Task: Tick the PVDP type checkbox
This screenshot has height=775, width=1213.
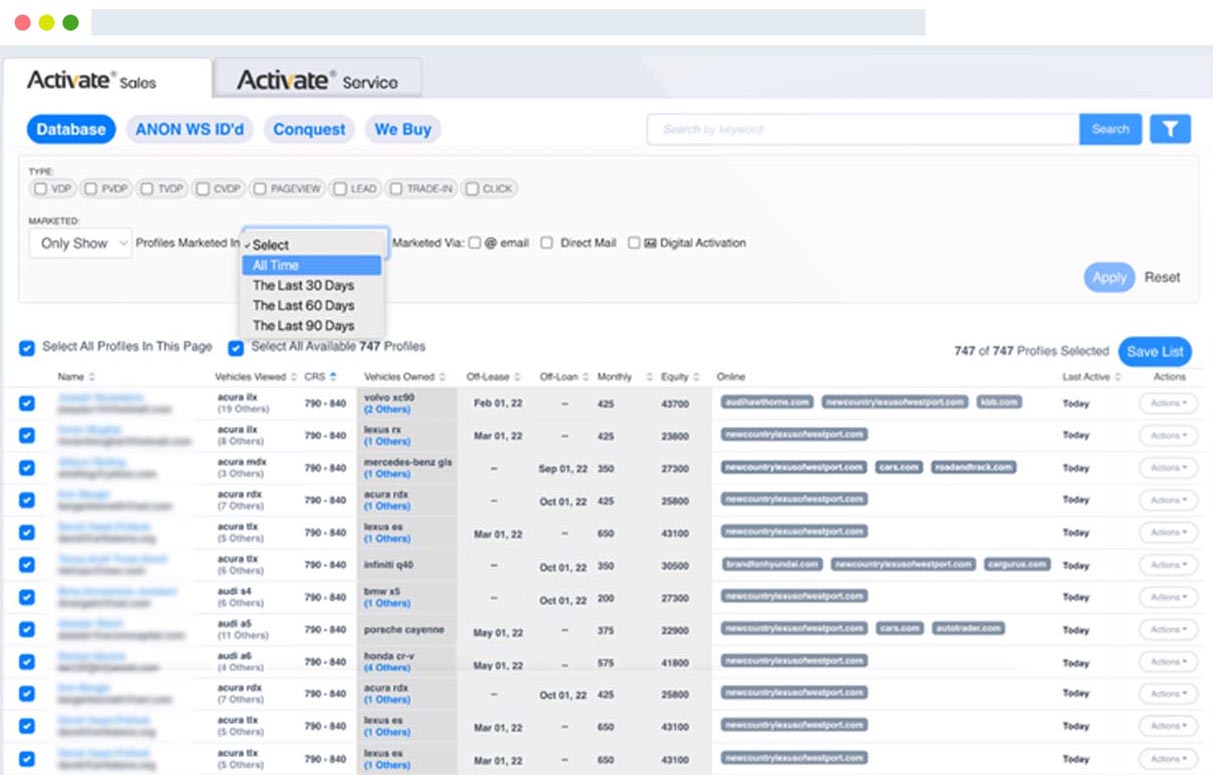Action: pos(90,188)
